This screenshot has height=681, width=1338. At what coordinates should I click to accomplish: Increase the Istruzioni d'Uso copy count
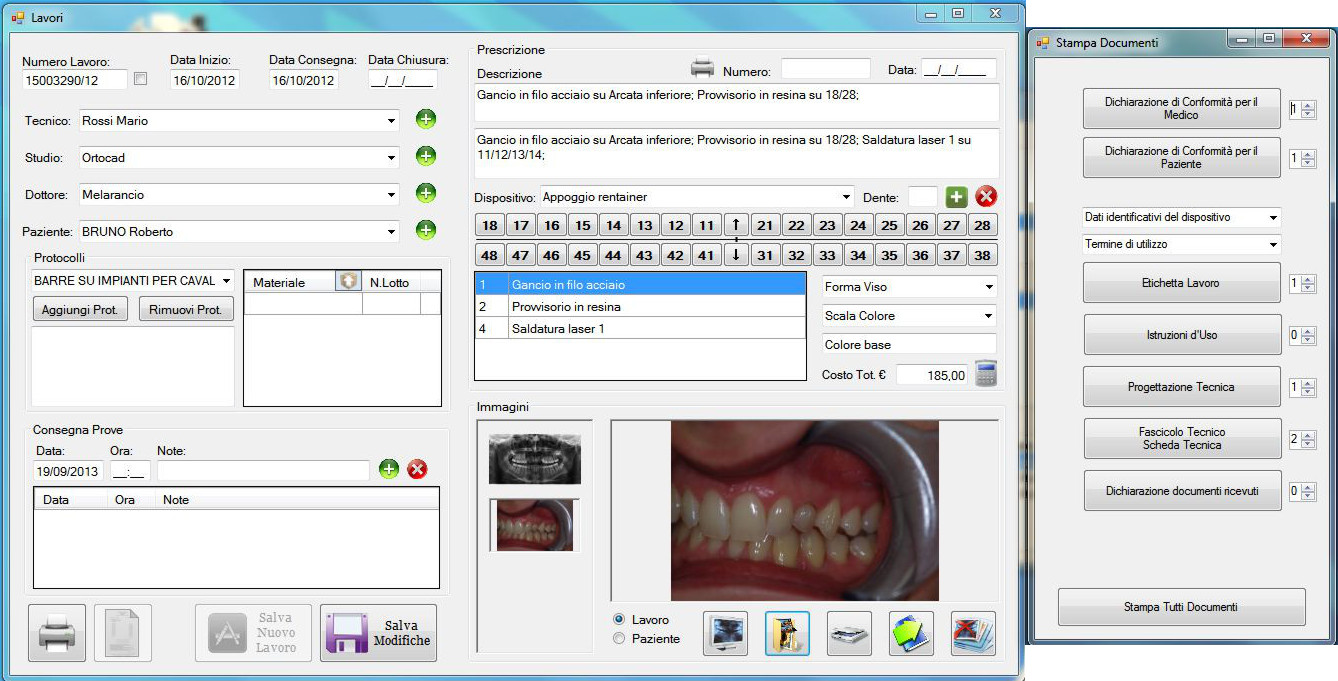1308,331
